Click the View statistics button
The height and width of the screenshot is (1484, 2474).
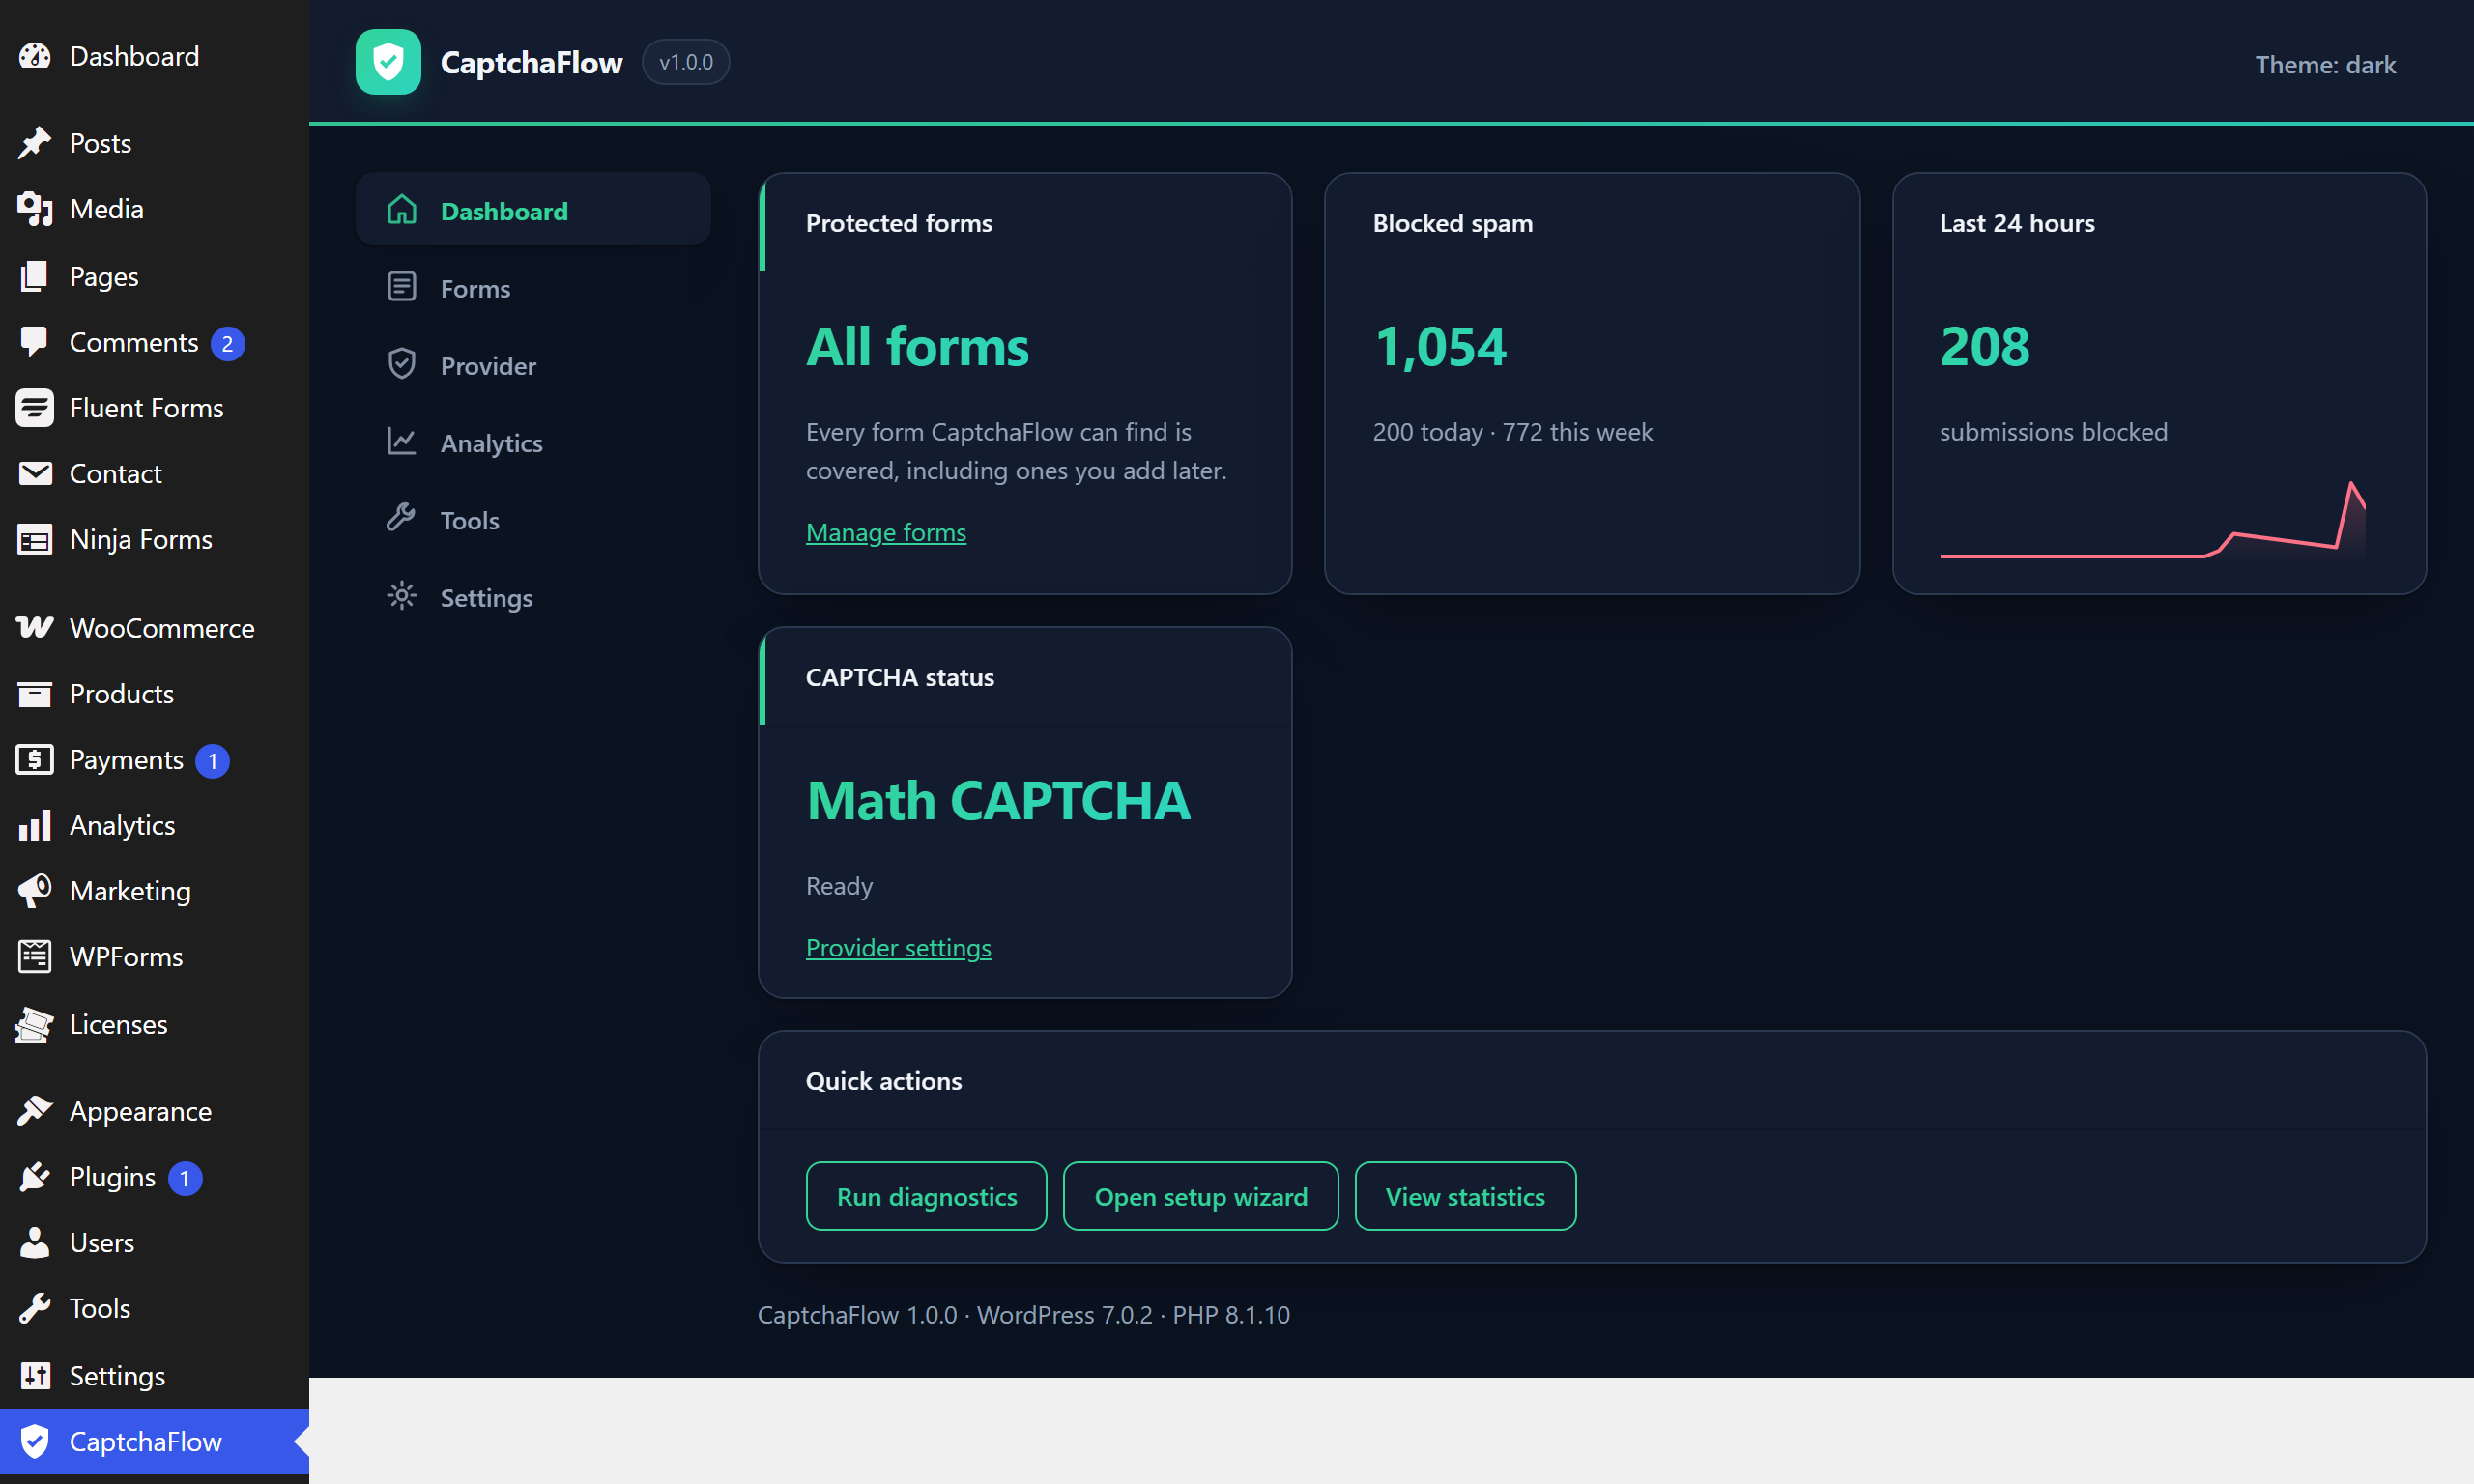(1465, 1196)
